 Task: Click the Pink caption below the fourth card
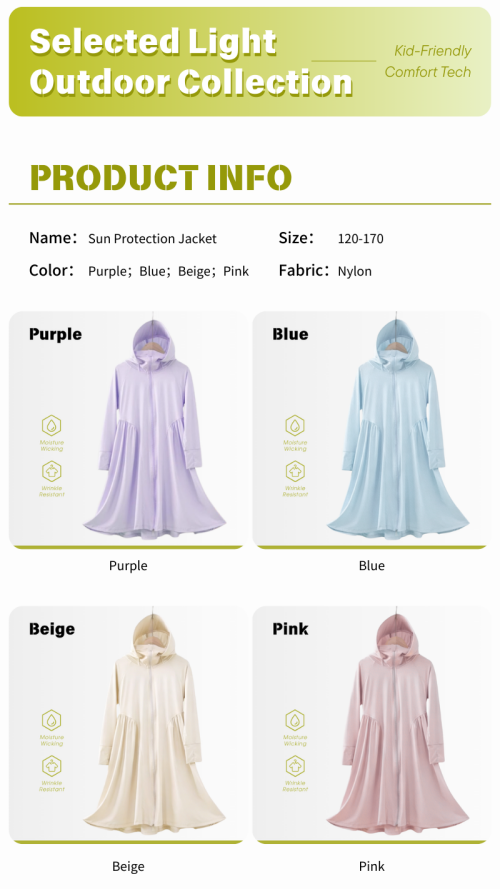coord(371,866)
